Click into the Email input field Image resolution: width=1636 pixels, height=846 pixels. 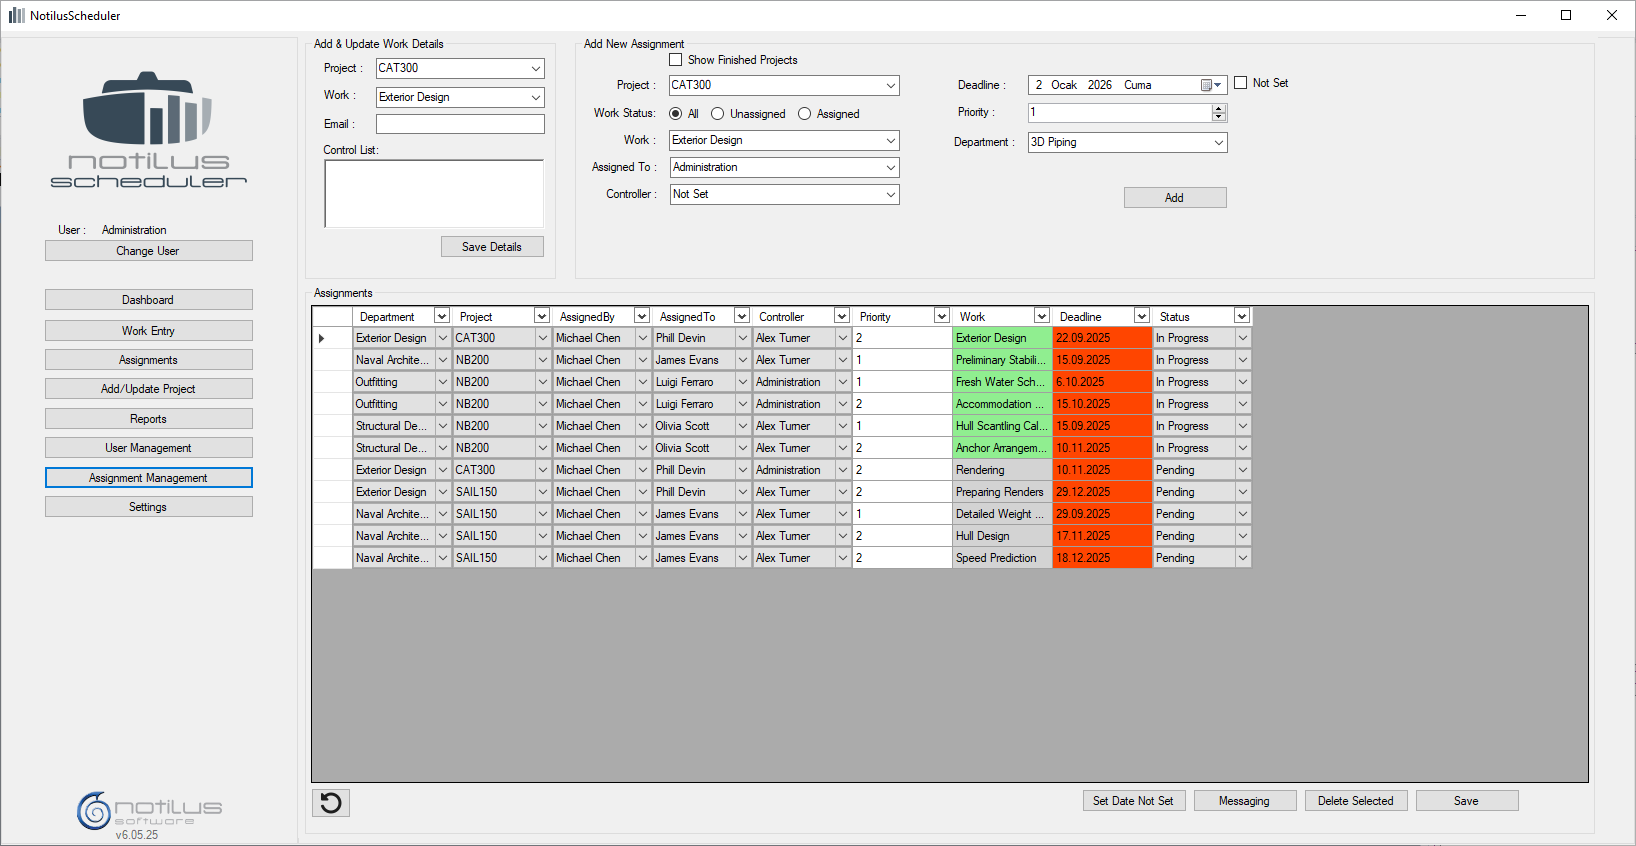pos(460,124)
